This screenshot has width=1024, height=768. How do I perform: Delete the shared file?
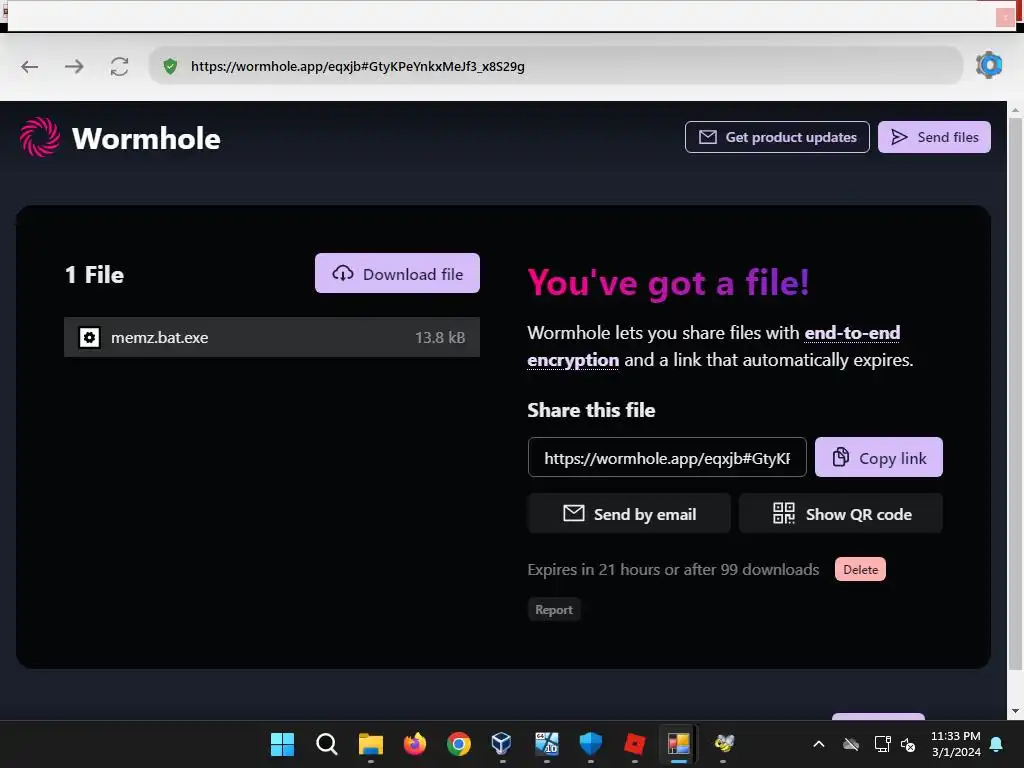pos(860,569)
